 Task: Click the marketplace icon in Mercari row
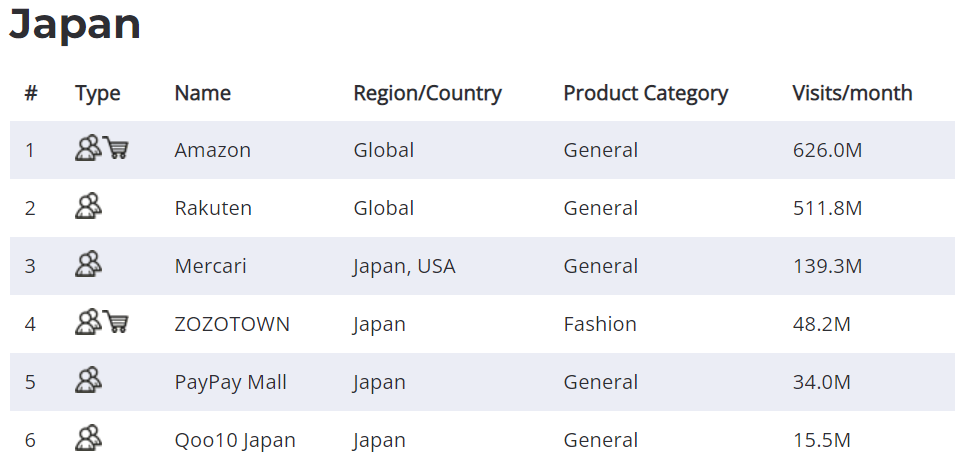(89, 264)
